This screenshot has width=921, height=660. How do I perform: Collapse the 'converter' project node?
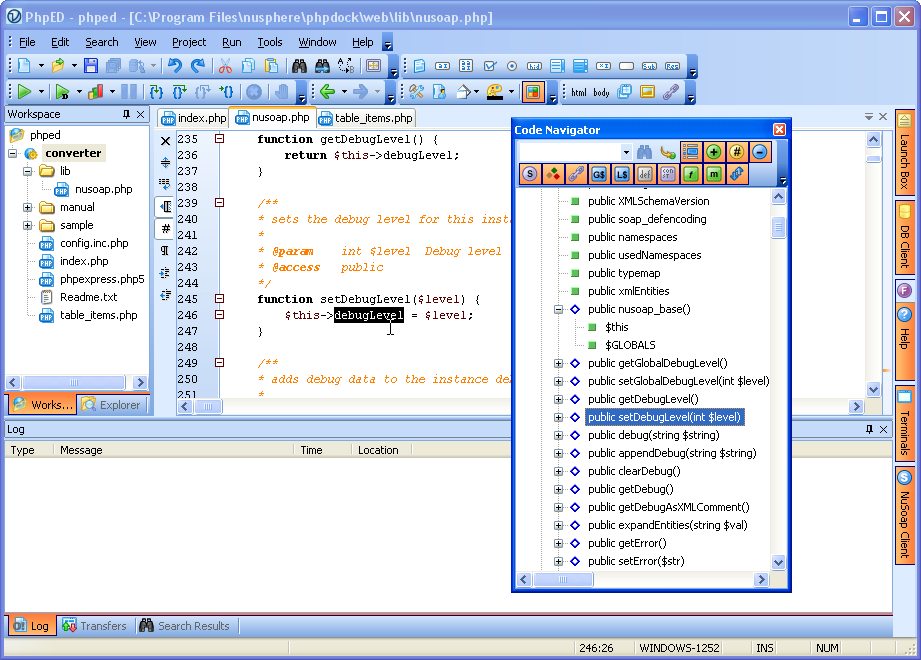[x=12, y=153]
